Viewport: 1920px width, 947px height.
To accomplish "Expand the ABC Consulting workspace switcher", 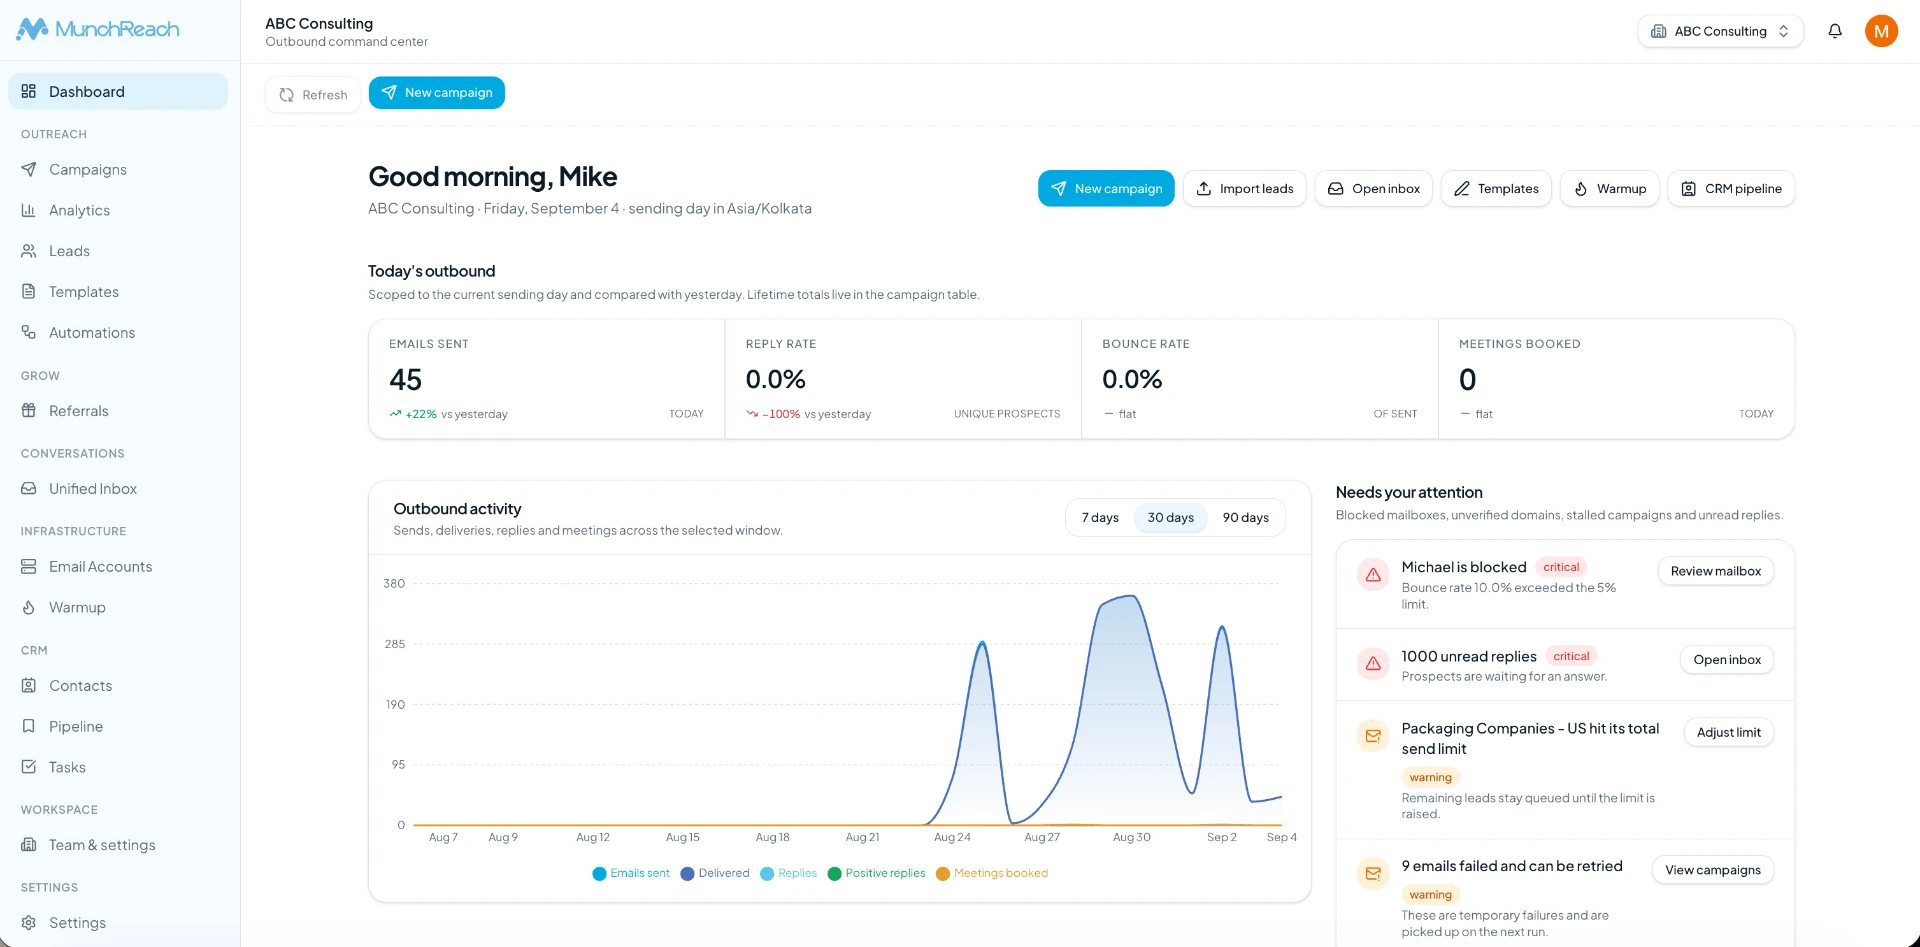I will point(1720,31).
